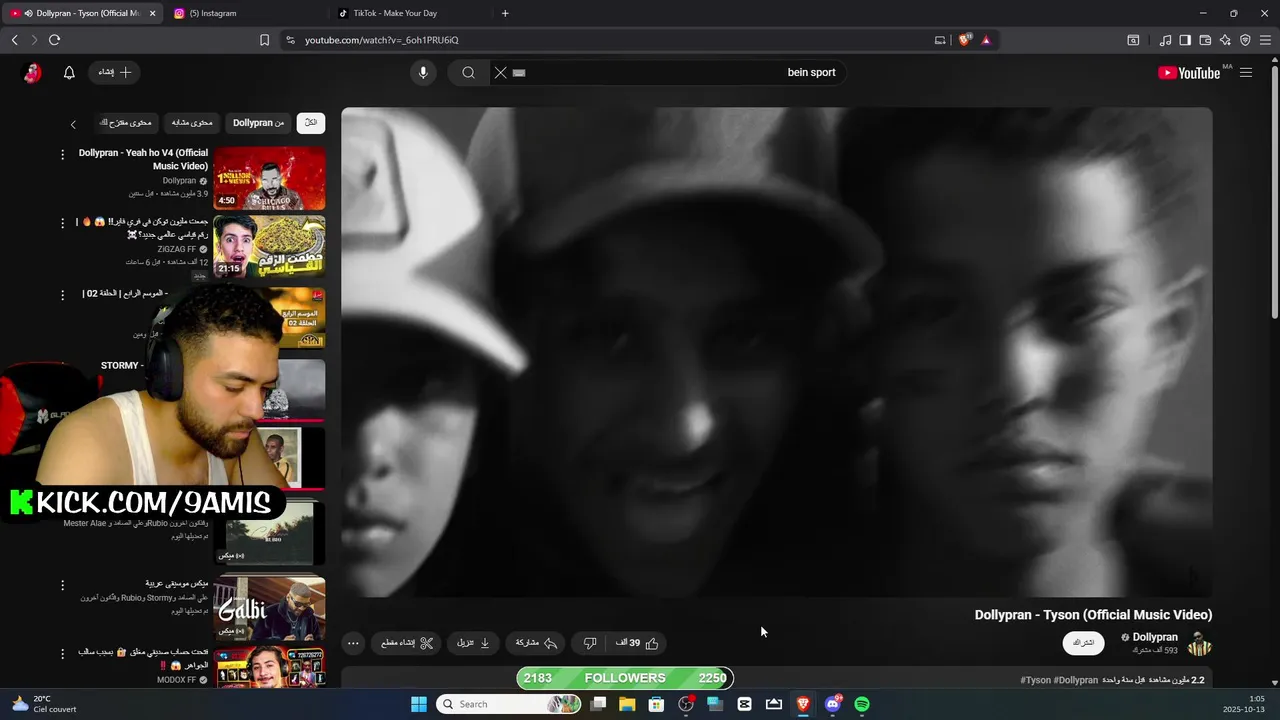The width and height of the screenshot is (1280, 720).
Task: Share the video using the arrow button
Action: (536, 643)
